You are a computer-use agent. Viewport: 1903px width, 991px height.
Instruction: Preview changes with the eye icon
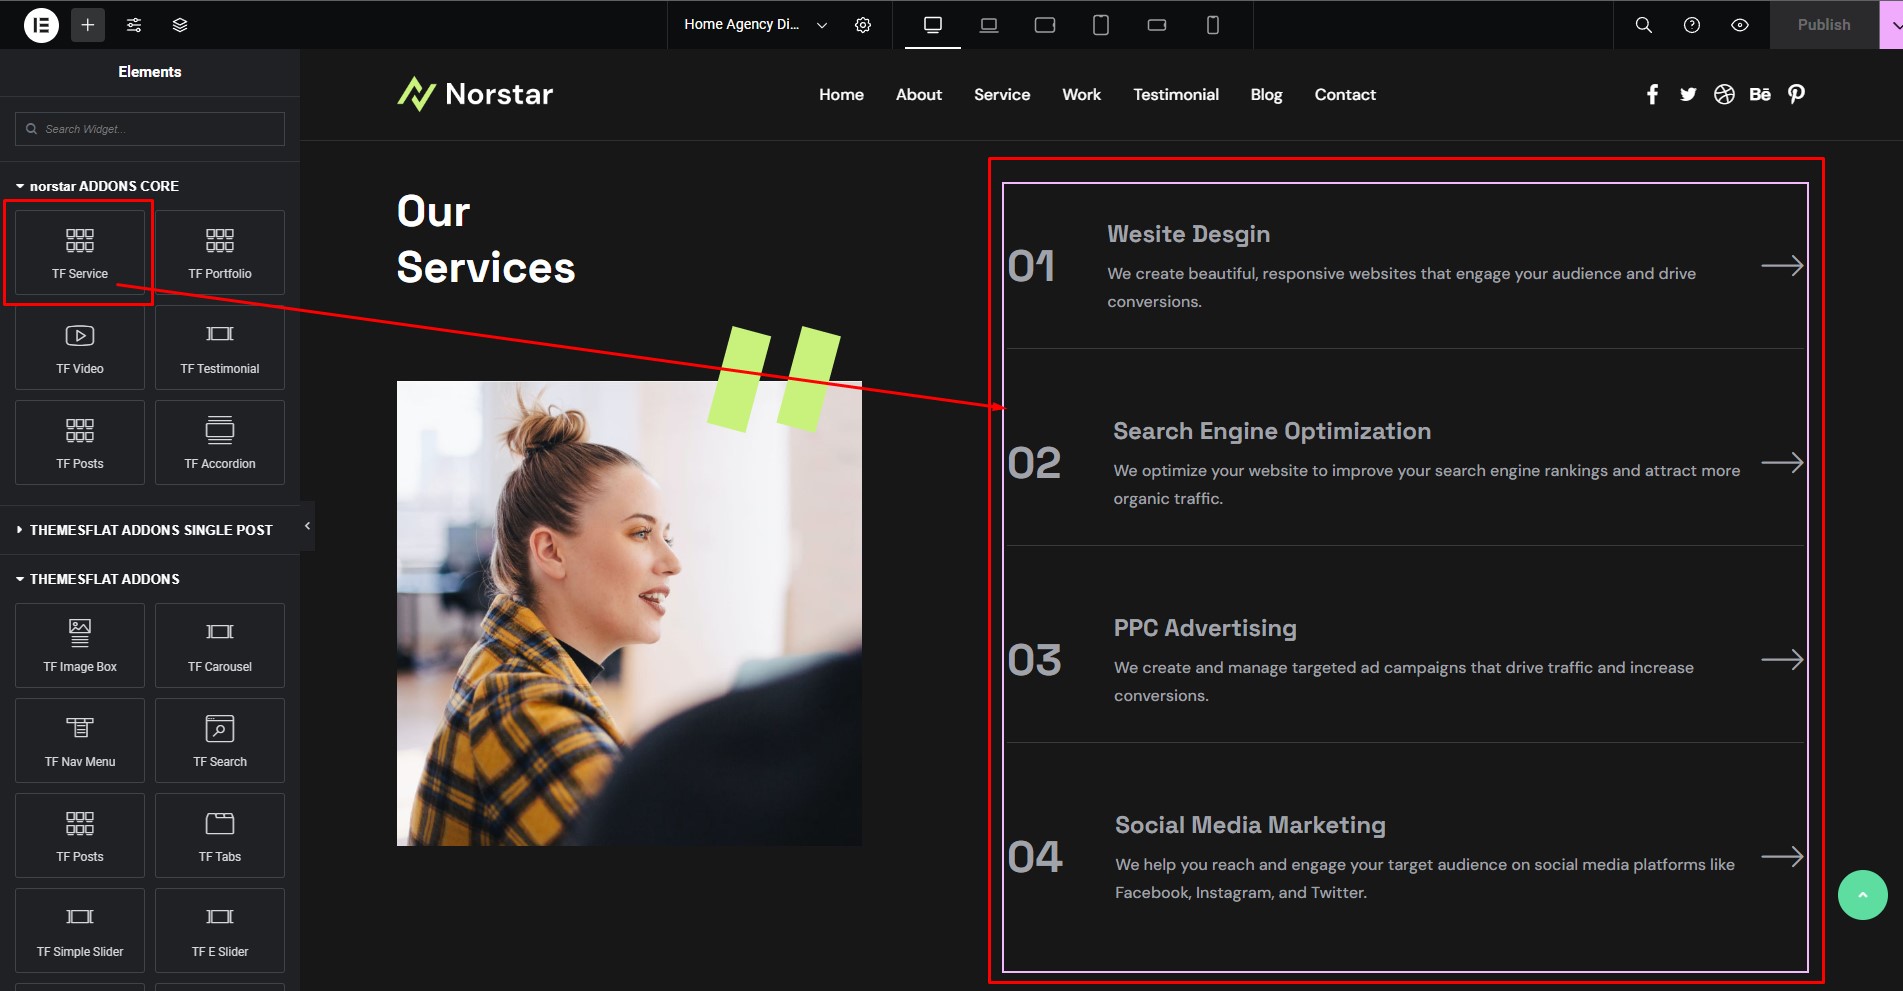click(1740, 25)
